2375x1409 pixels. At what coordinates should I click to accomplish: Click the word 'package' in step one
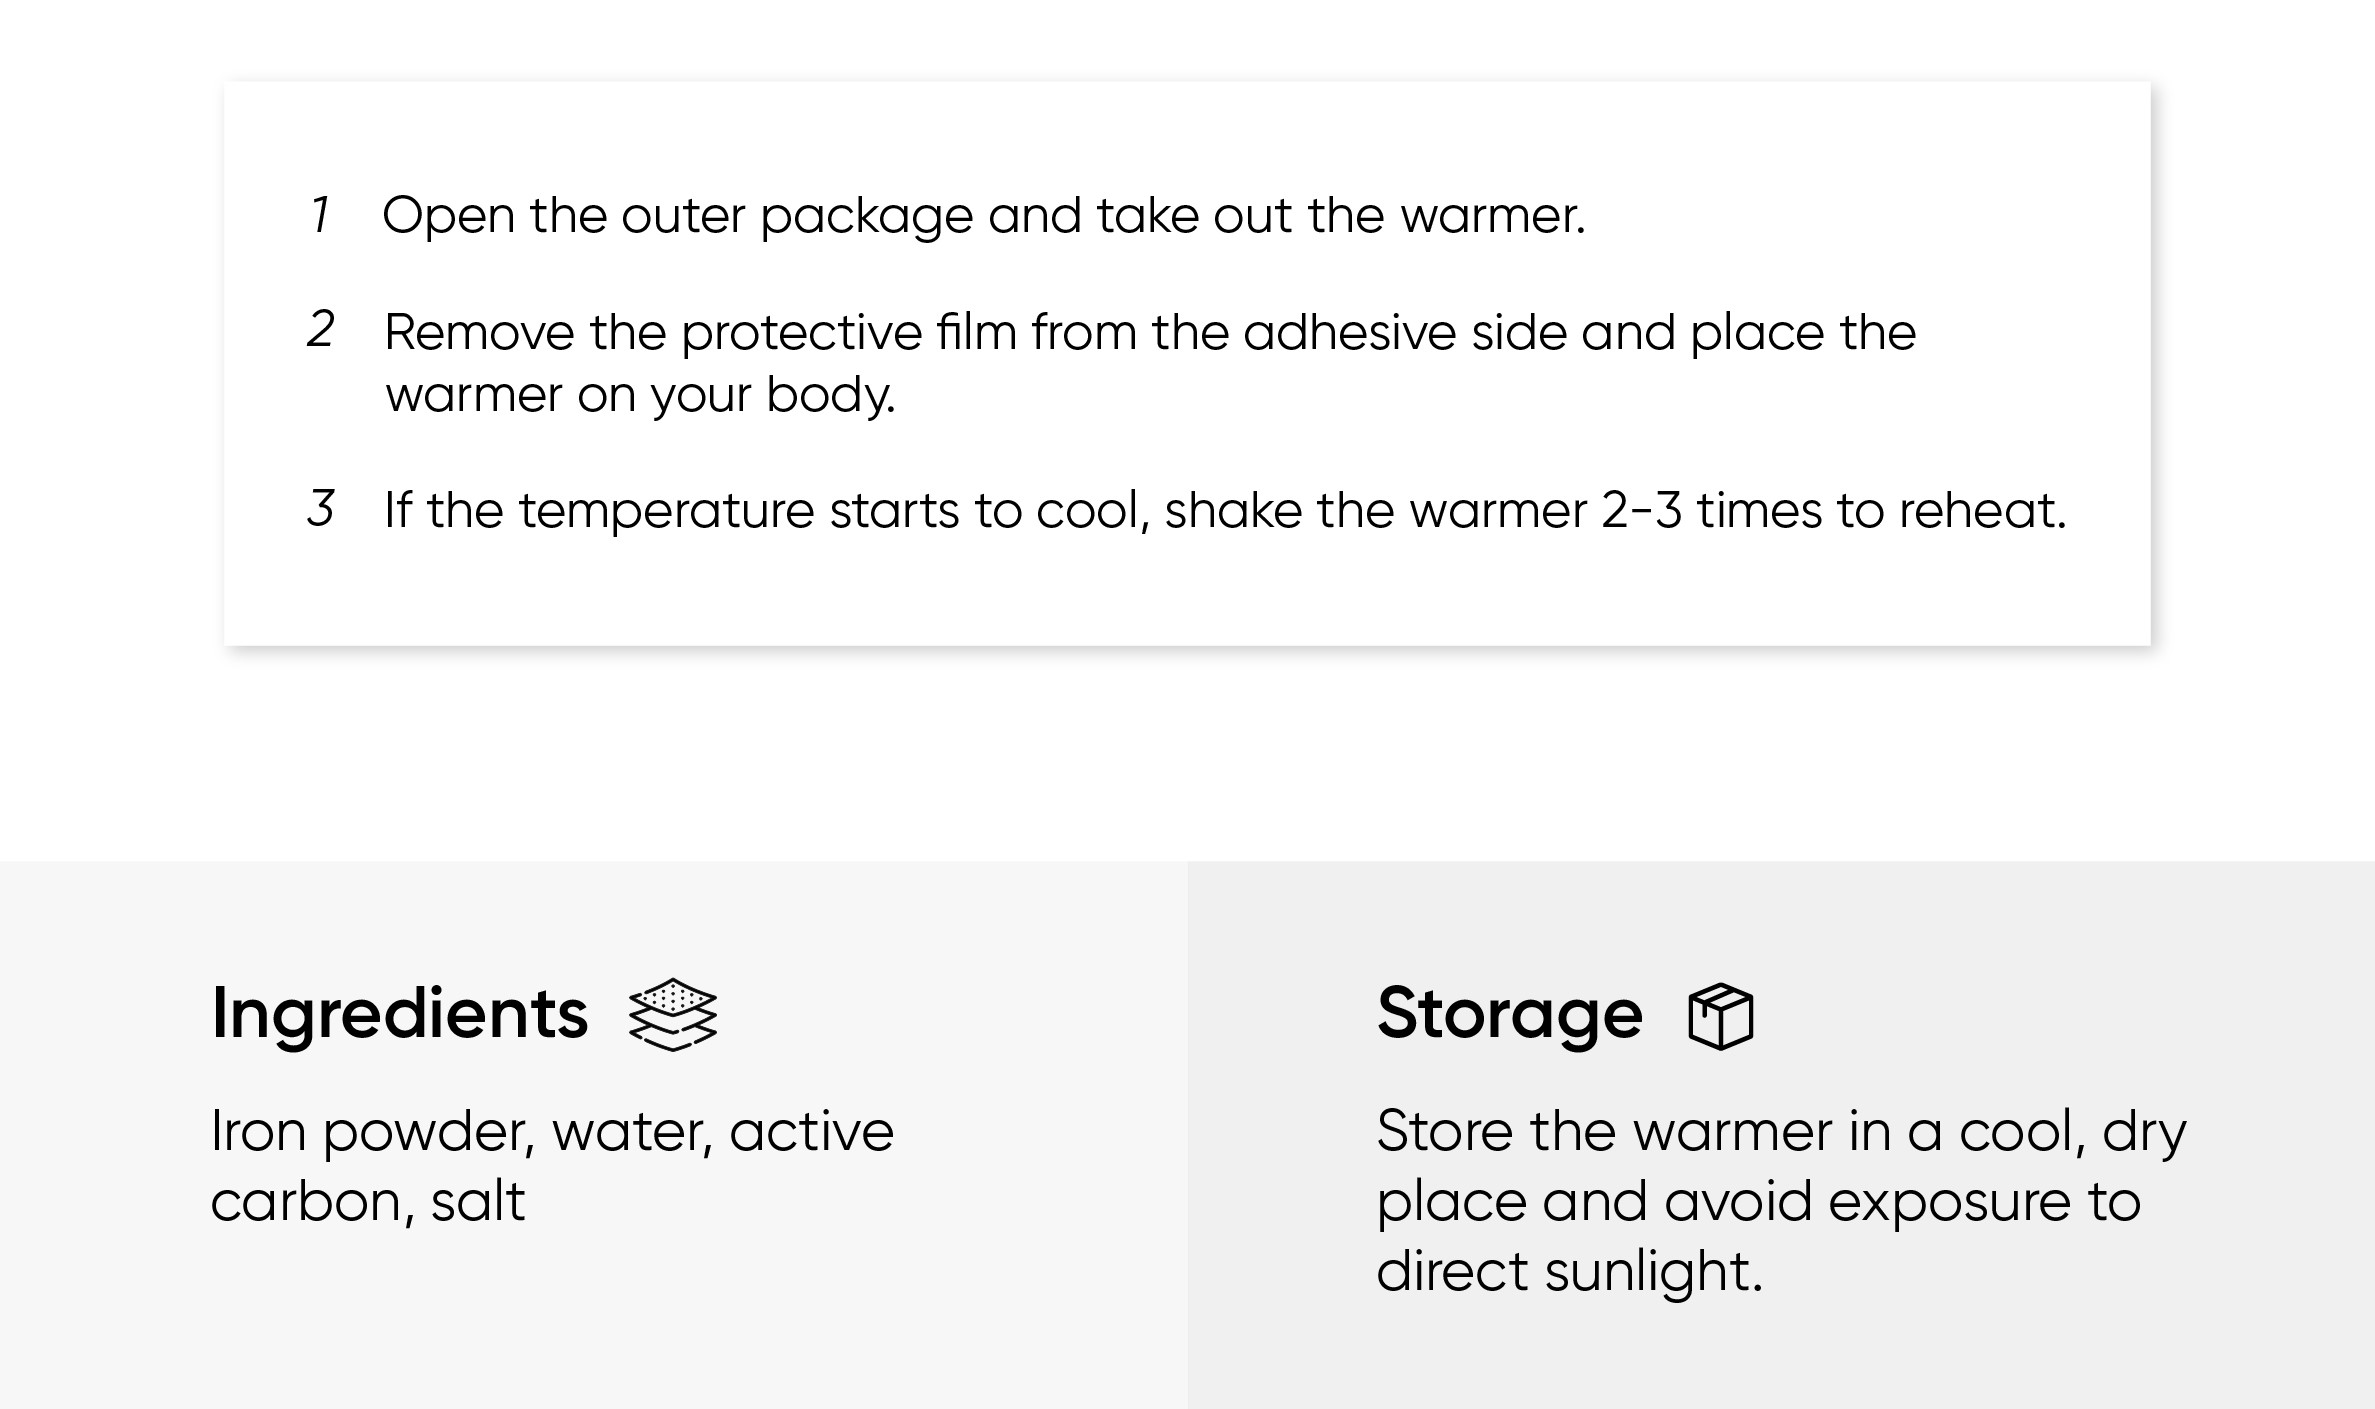[x=866, y=218]
